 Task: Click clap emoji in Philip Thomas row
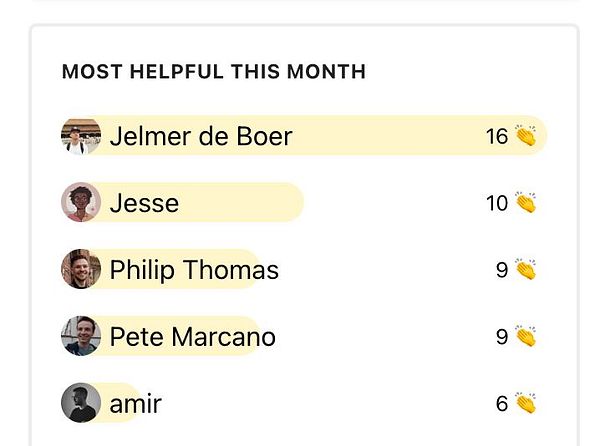[x=526, y=270]
